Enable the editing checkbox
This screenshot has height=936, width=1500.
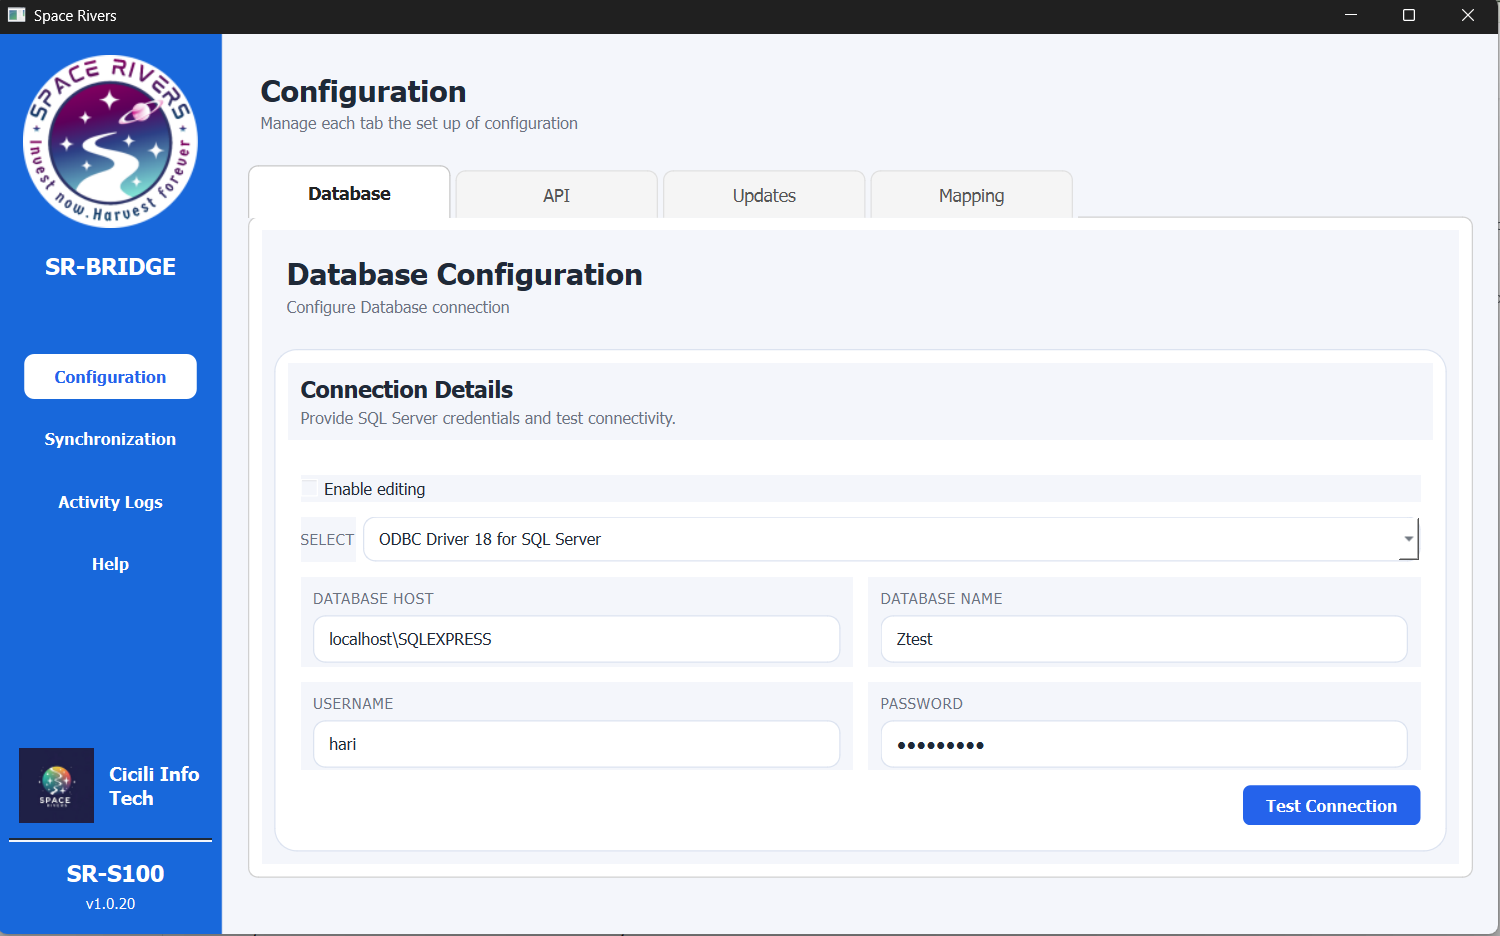coord(310,488)
